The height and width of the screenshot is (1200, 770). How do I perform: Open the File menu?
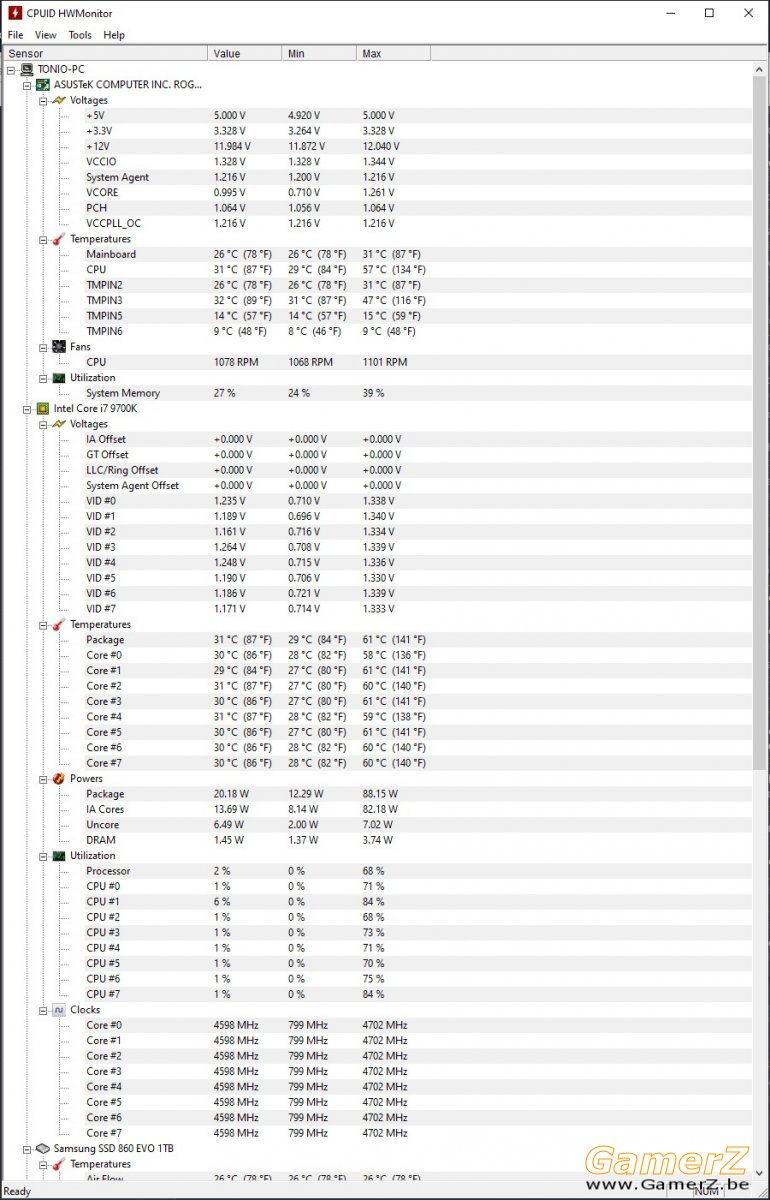15,35
